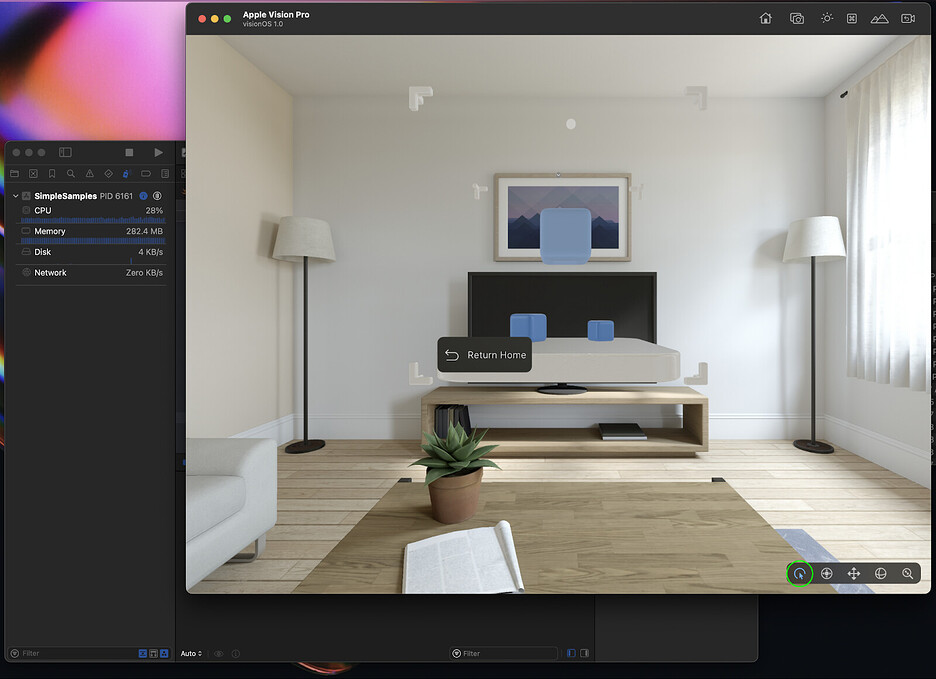The image size is (936, 679).
Task: Click the 282.4 MB memory value
Action: (x=144, y=231)
